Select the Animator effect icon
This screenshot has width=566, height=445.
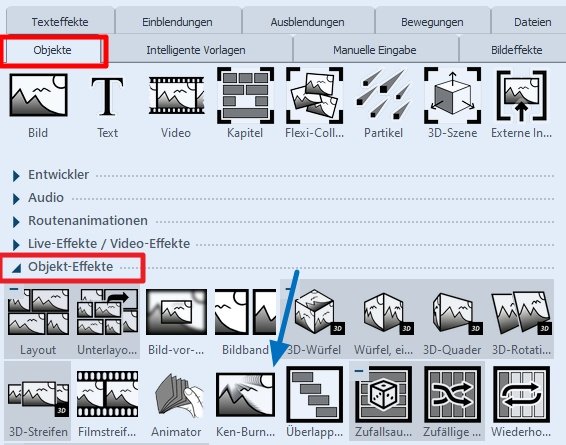(176, 396)
